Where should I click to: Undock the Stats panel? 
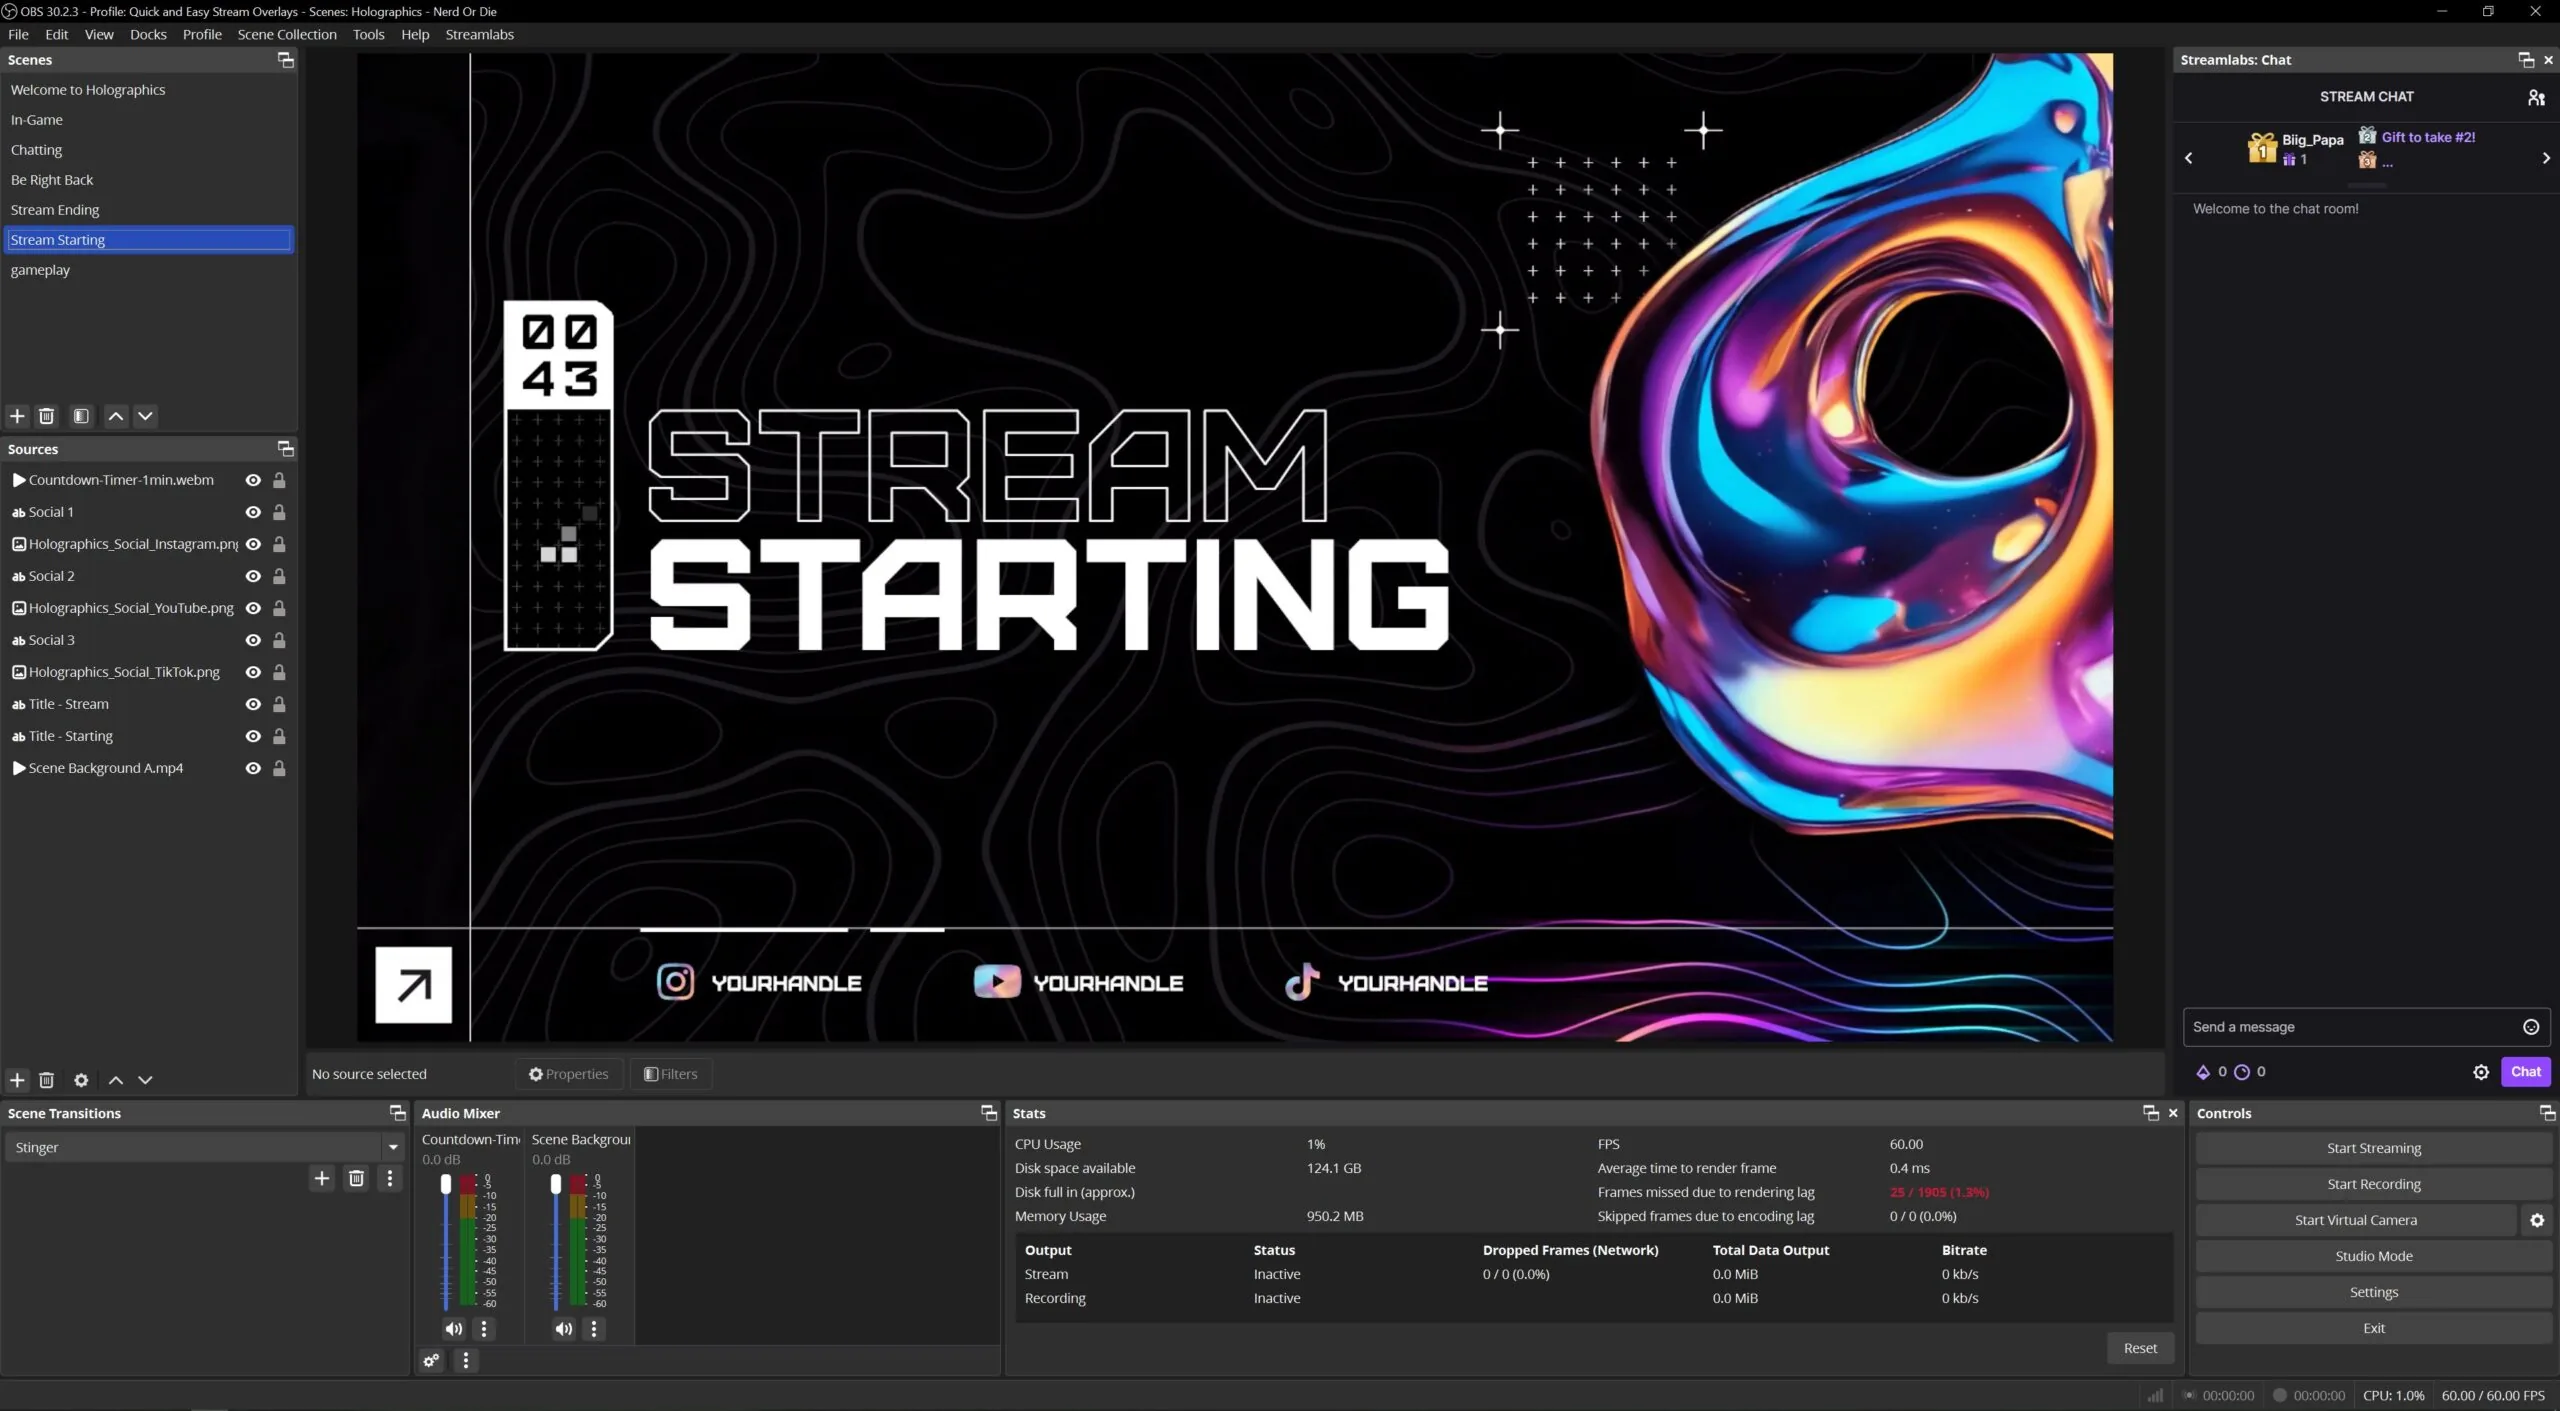[2151, 1113]
